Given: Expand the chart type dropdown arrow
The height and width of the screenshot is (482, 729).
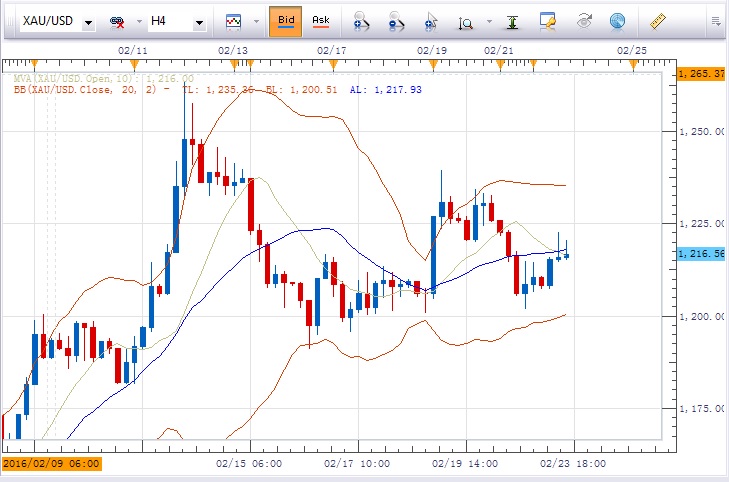Looking at the screenshot, I should [x=256, y=21].
